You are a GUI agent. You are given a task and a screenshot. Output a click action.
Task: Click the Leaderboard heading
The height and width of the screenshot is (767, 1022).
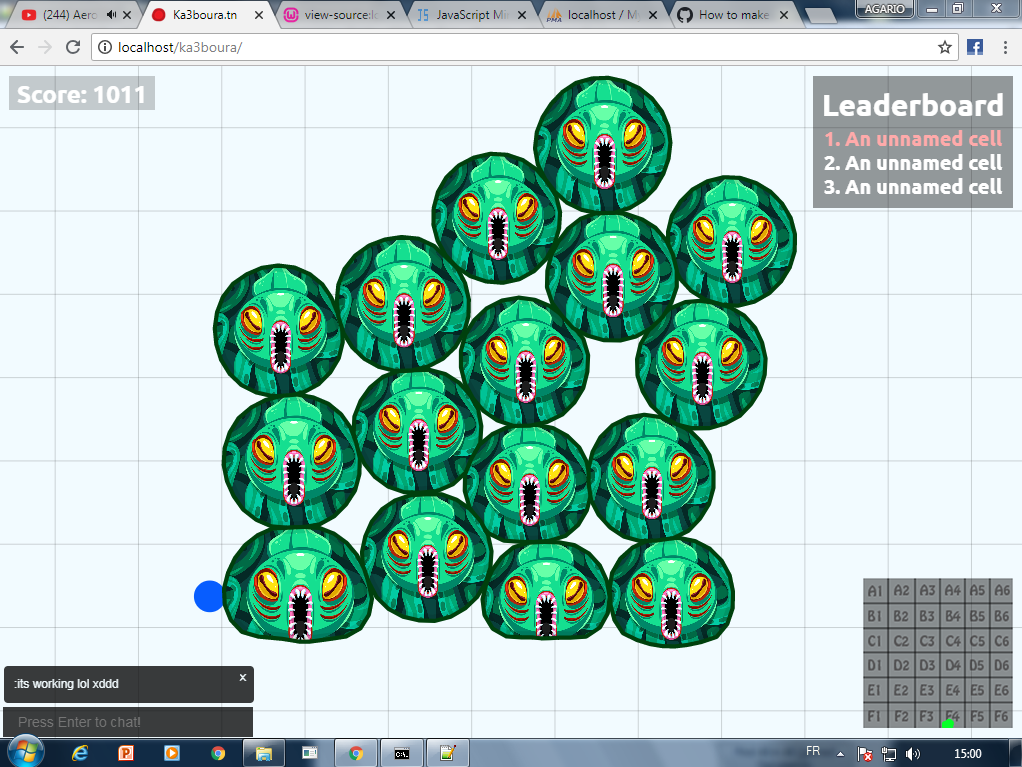click(912, 106)
